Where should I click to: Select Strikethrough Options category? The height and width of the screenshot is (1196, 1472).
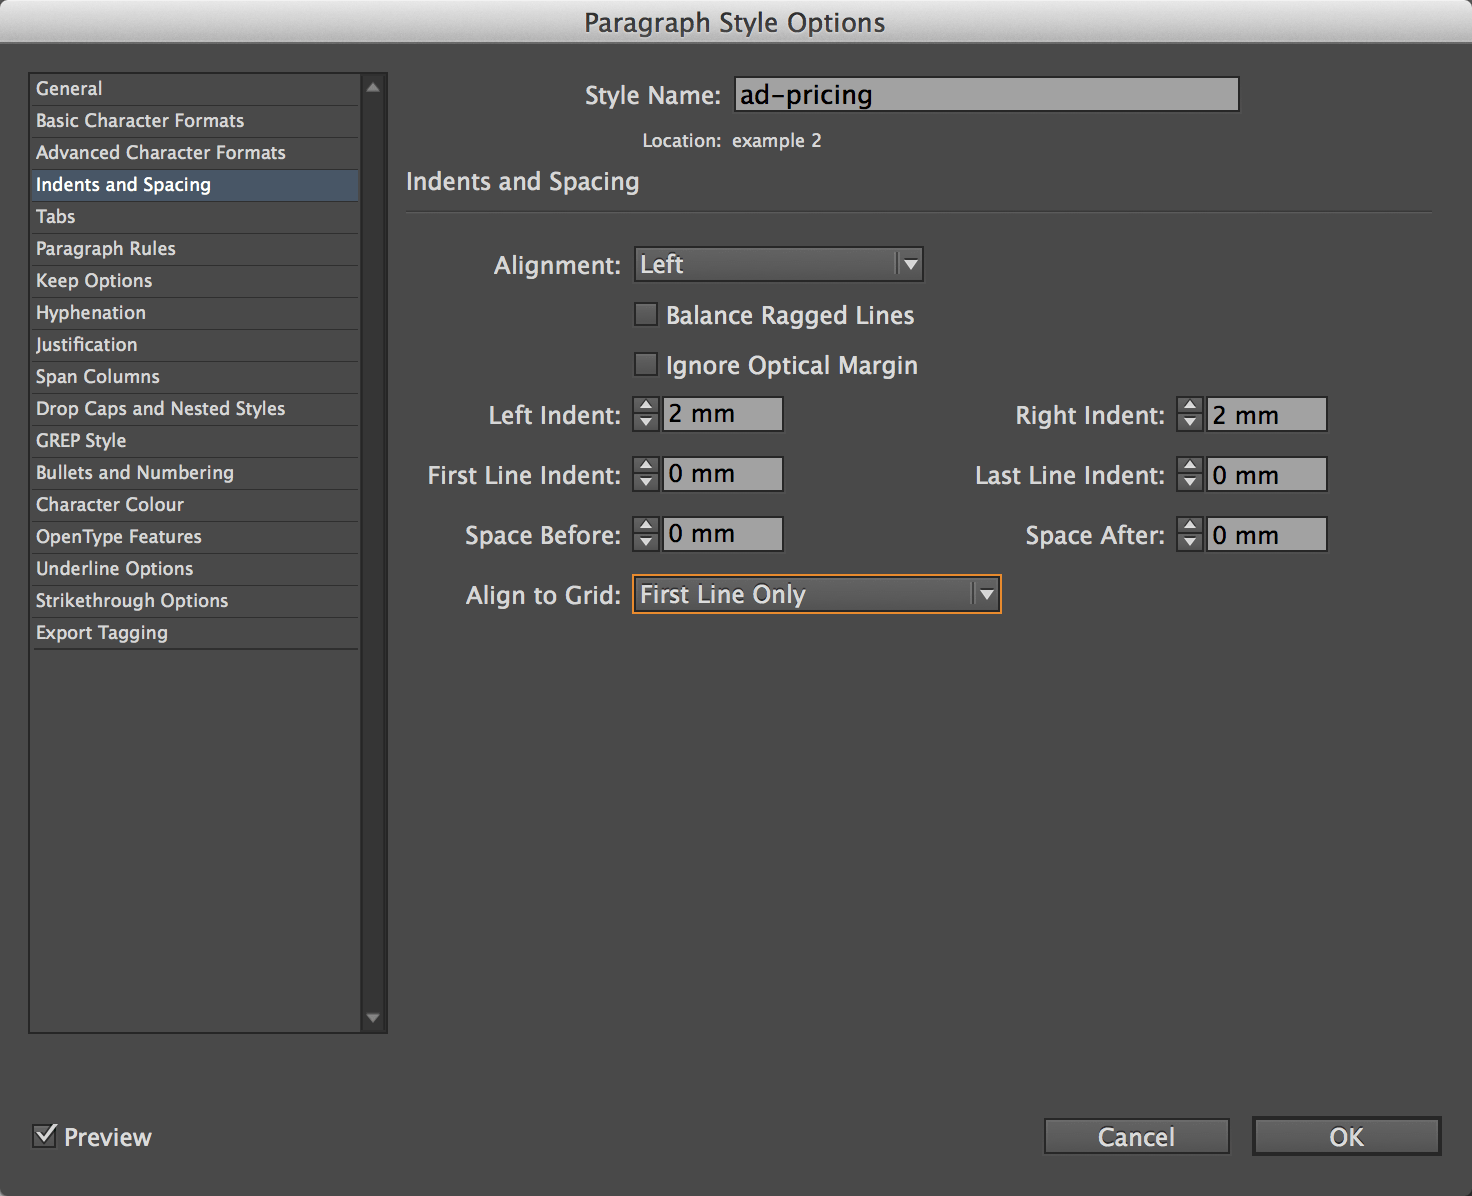point(195,601)
